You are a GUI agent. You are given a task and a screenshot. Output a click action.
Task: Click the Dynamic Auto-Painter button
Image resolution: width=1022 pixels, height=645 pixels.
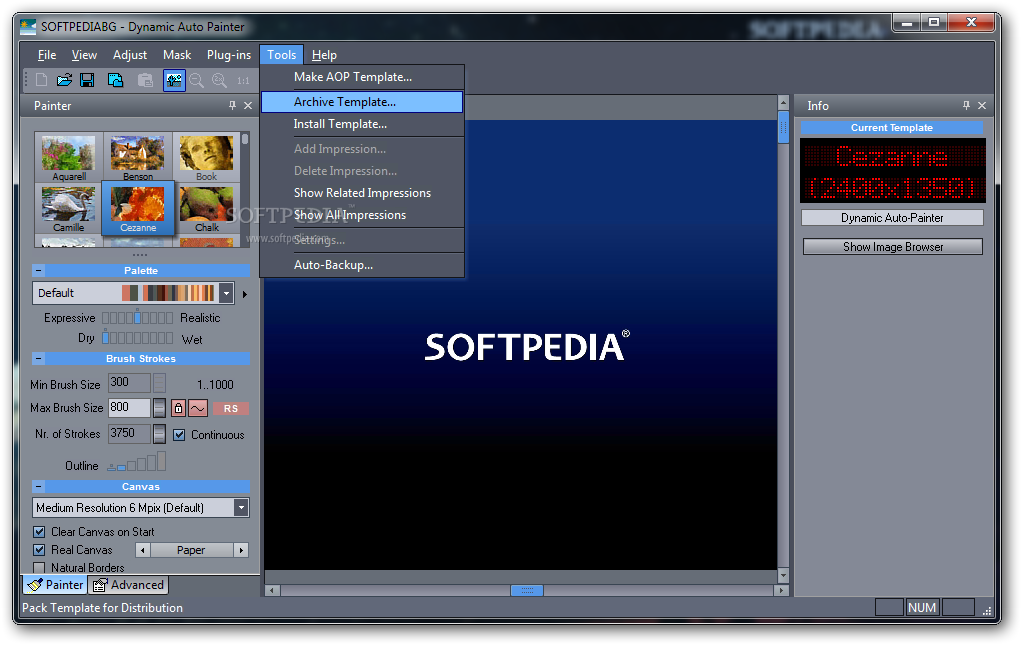point(892,218)
